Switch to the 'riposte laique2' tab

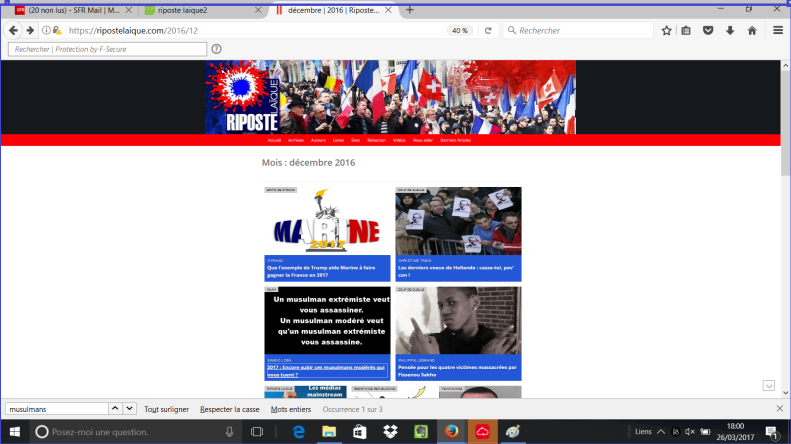coord(198,10)
